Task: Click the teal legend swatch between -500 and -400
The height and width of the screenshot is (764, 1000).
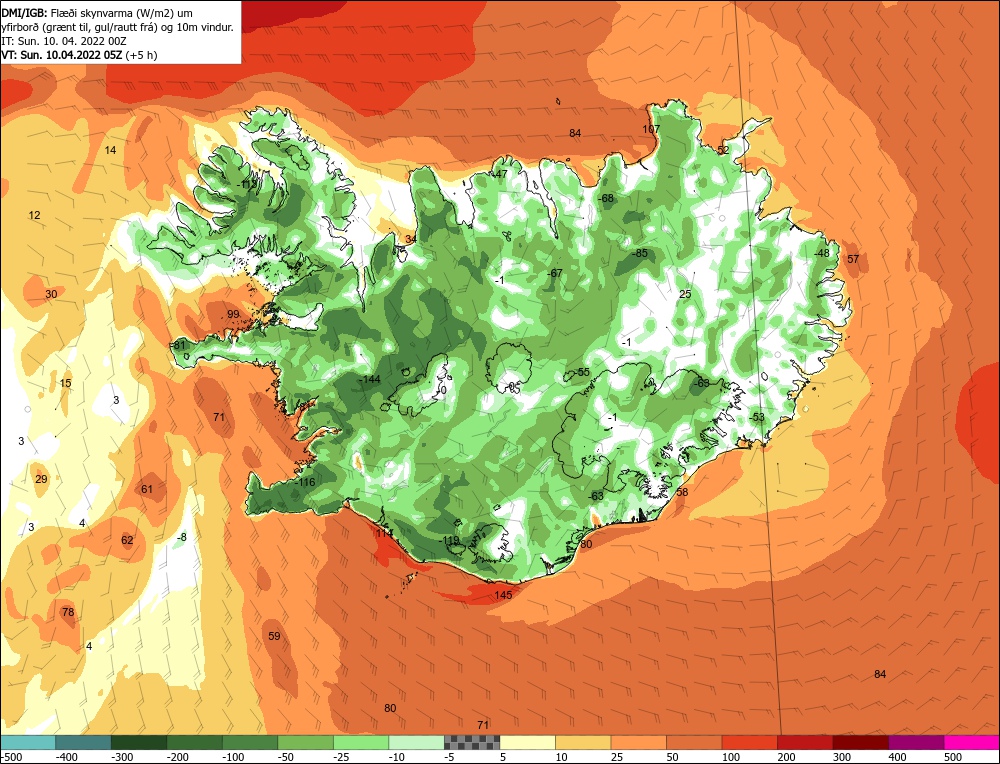Action: 28,742
